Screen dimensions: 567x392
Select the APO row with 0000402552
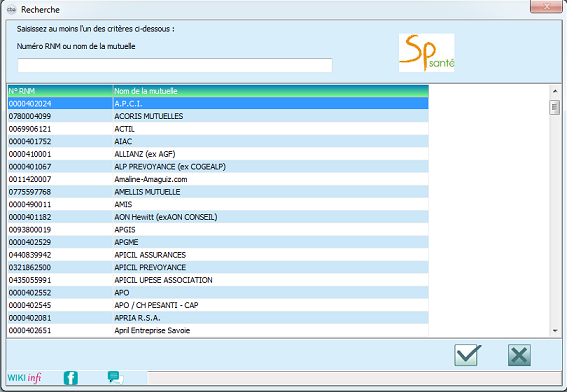point(218,293)
